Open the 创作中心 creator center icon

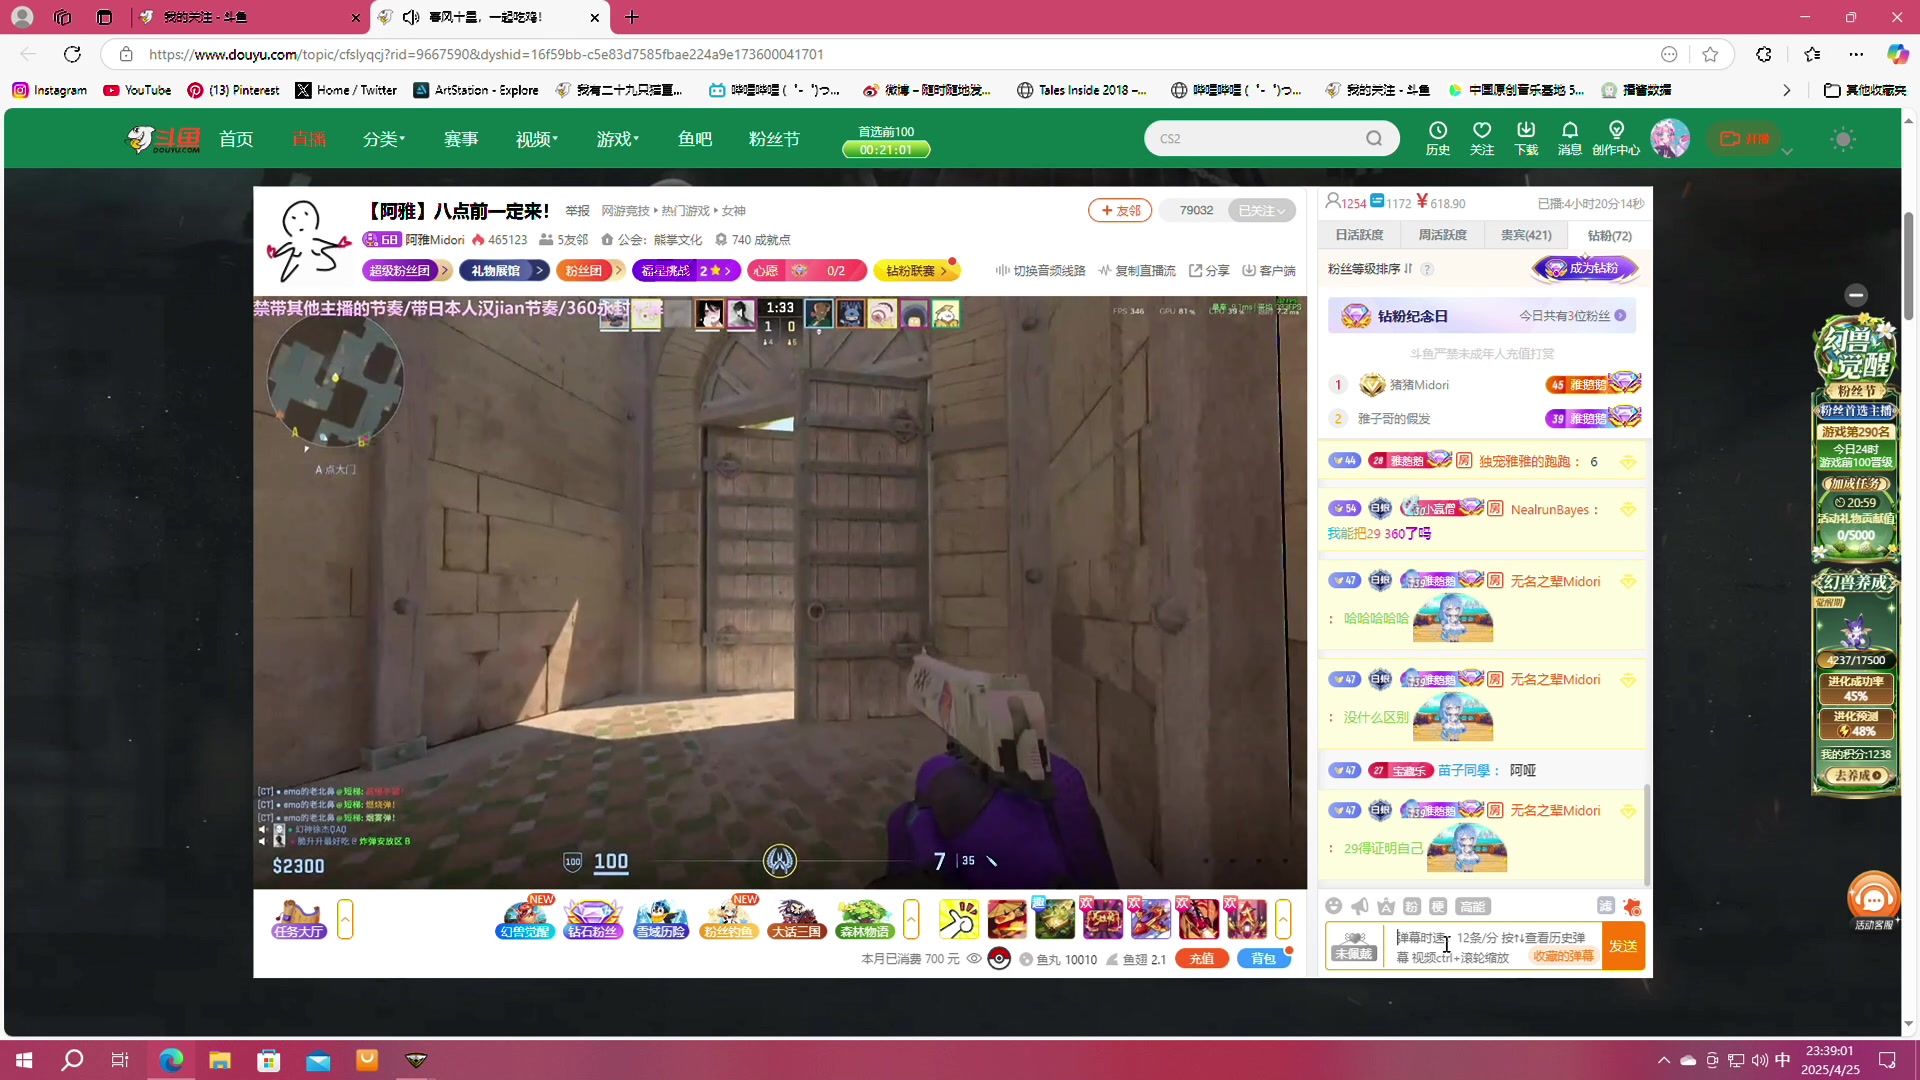[x=1616, y=138]
